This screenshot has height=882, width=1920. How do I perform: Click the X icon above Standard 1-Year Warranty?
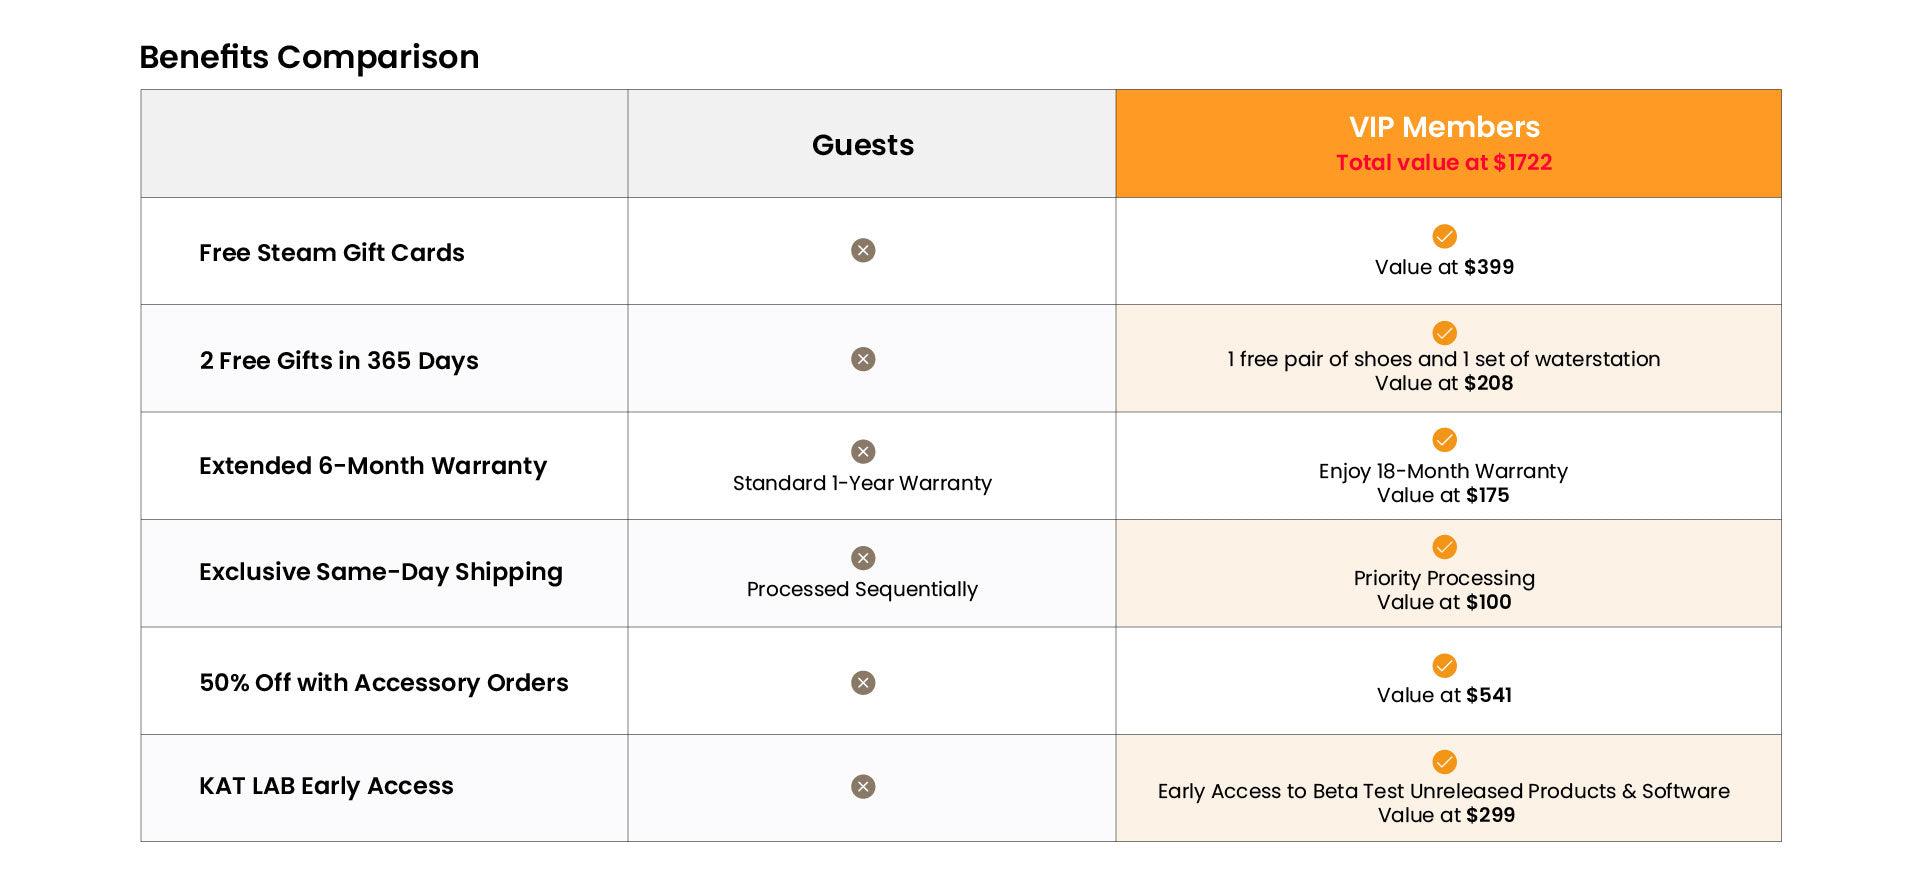pos(863,451)
